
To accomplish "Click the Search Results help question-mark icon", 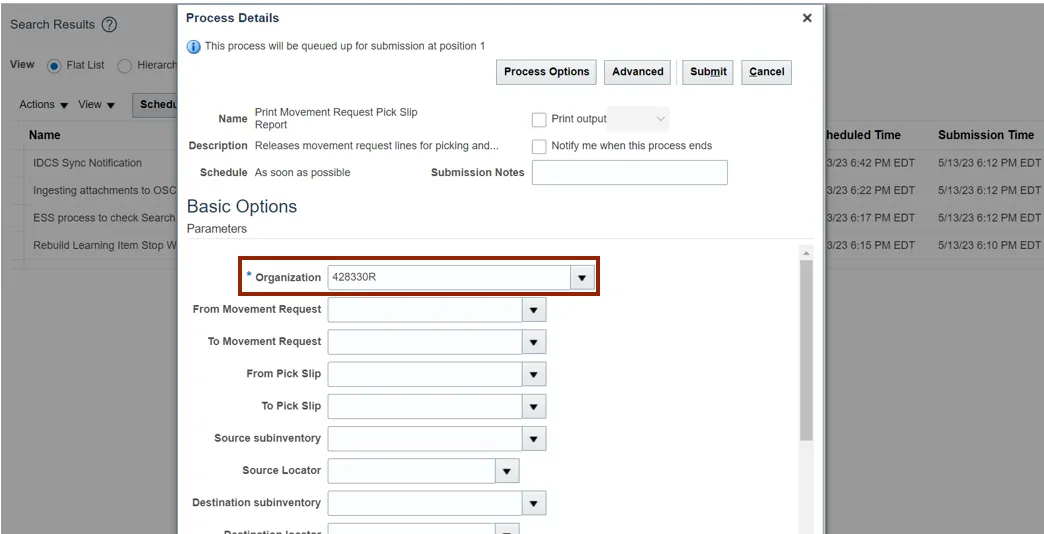I will 109,25.
